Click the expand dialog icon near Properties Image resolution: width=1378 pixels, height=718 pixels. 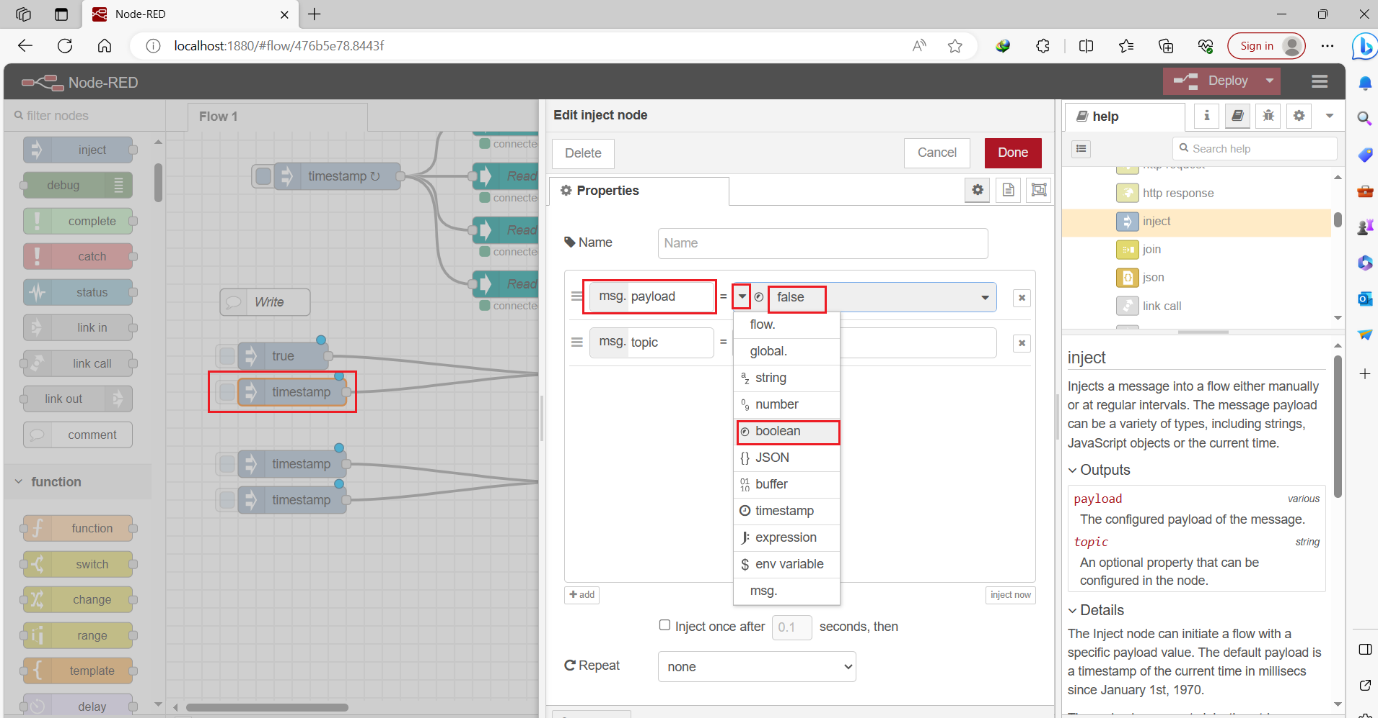tap(1038, 189)
